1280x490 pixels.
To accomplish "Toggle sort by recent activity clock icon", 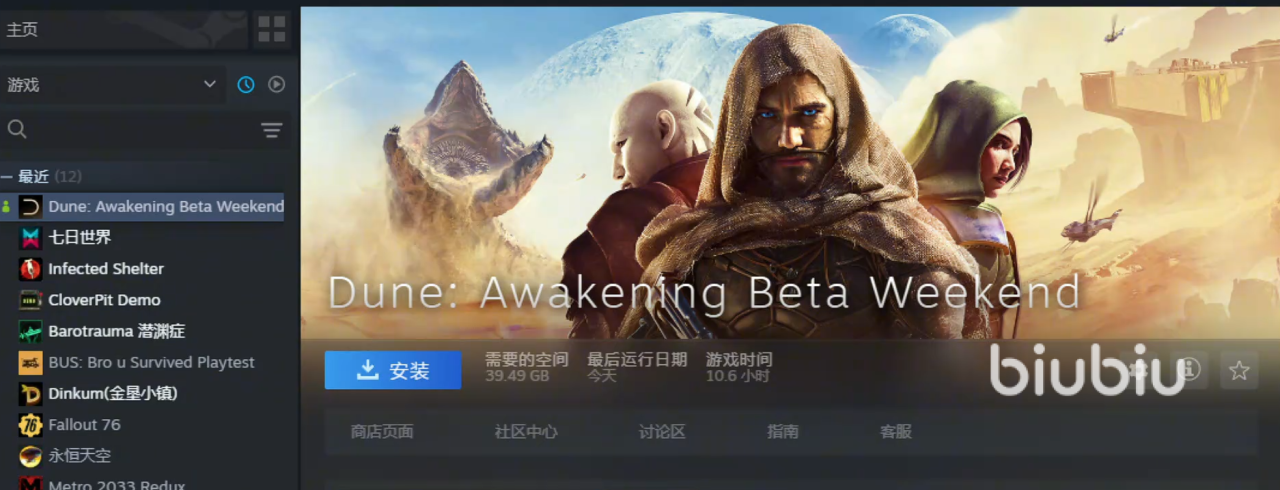I will [245, 85].
